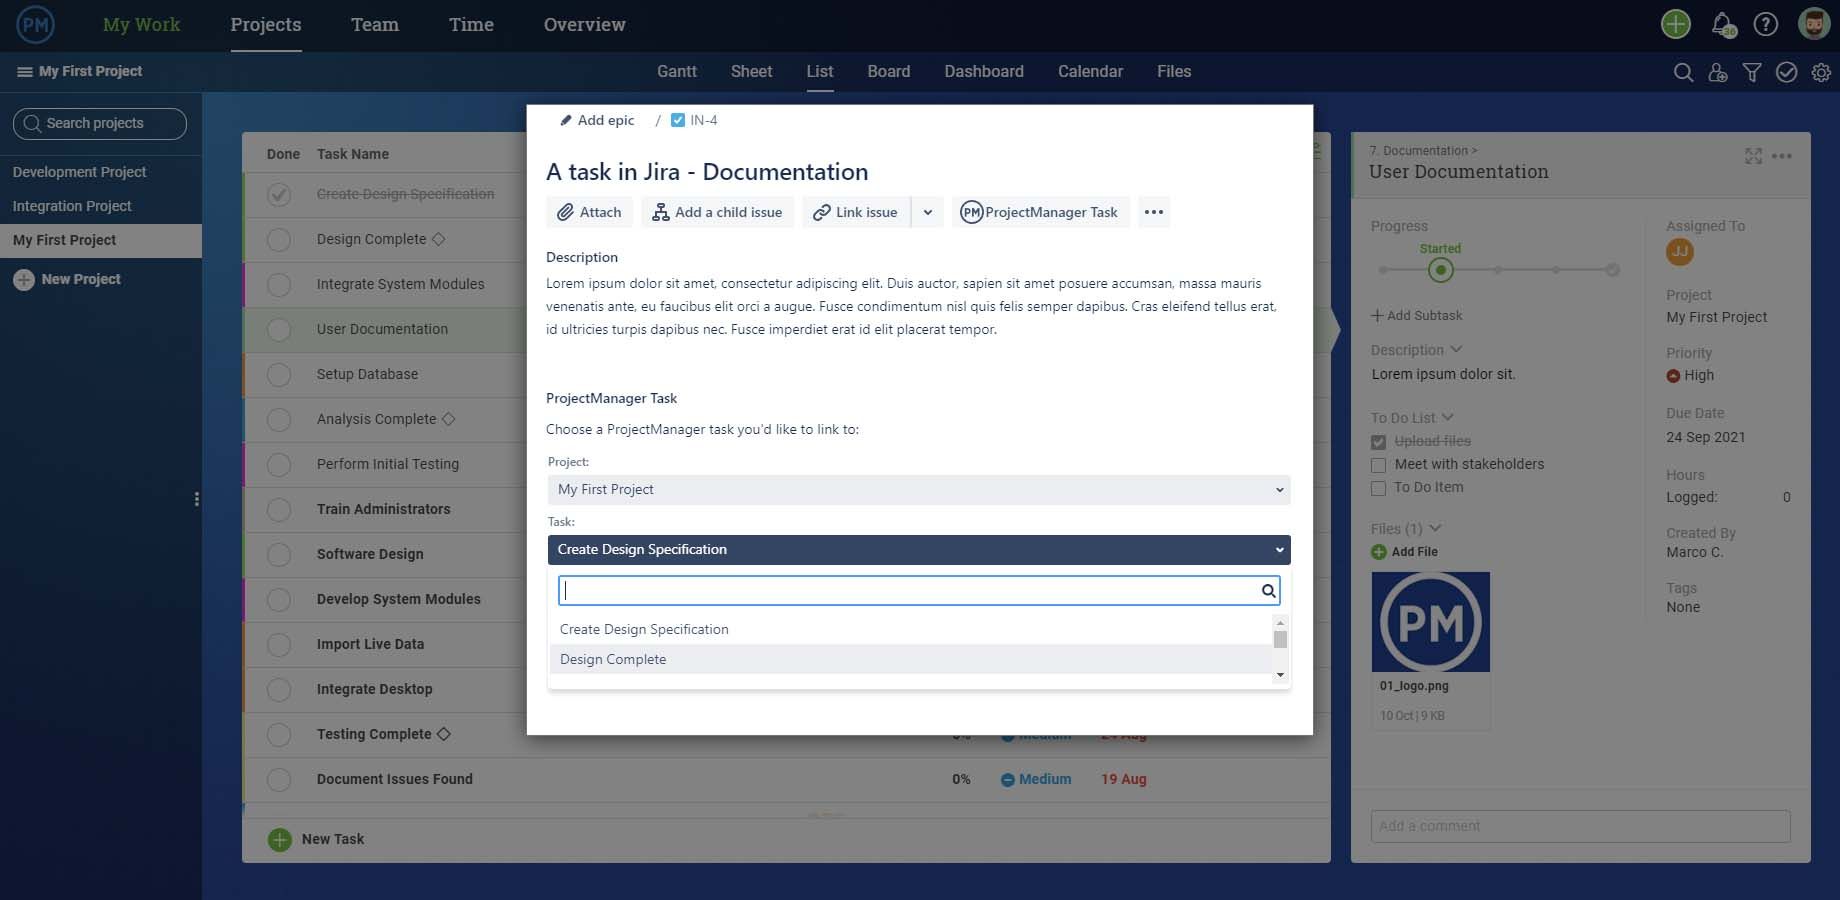The height and width of the screenshot is (900, 1840).
Task: Check Meet with stakeholders to-do
Action: (1378, 465)
